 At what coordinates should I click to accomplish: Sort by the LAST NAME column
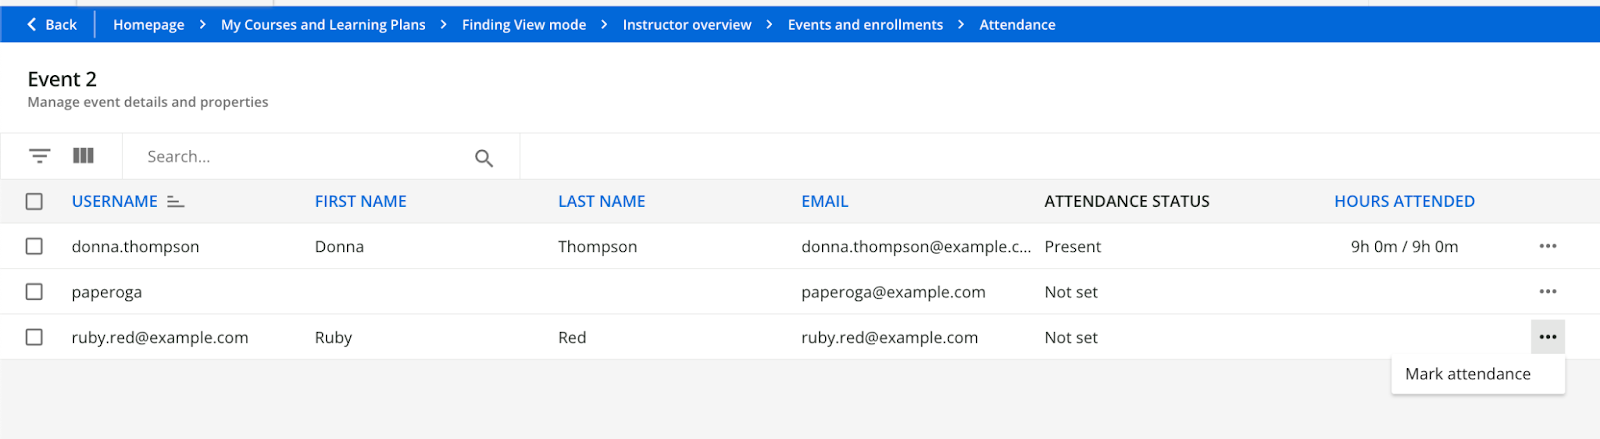[x=601, y=202]
